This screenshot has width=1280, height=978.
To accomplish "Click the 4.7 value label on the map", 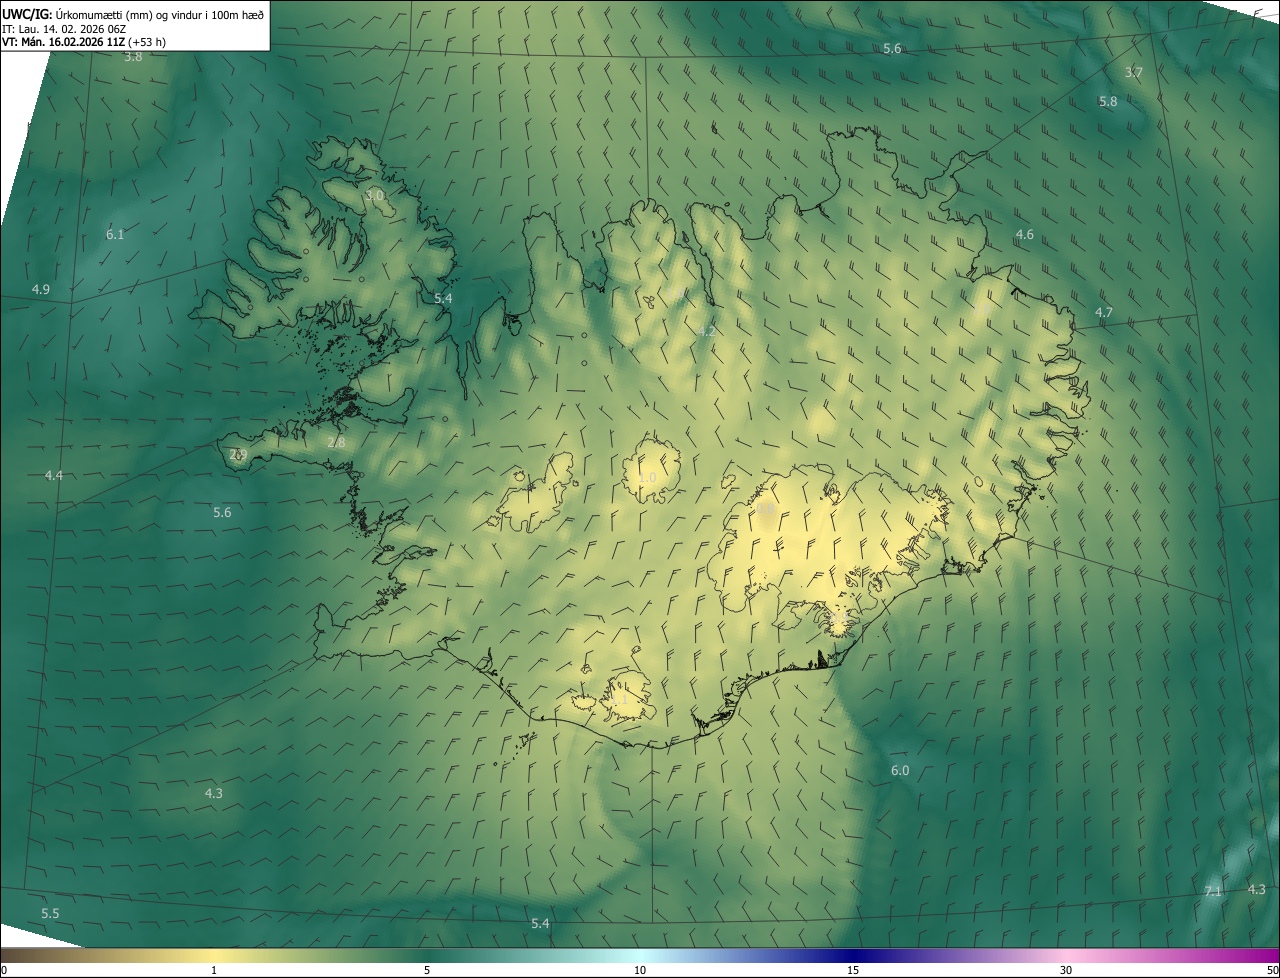I will click(x=1104, y=313).
